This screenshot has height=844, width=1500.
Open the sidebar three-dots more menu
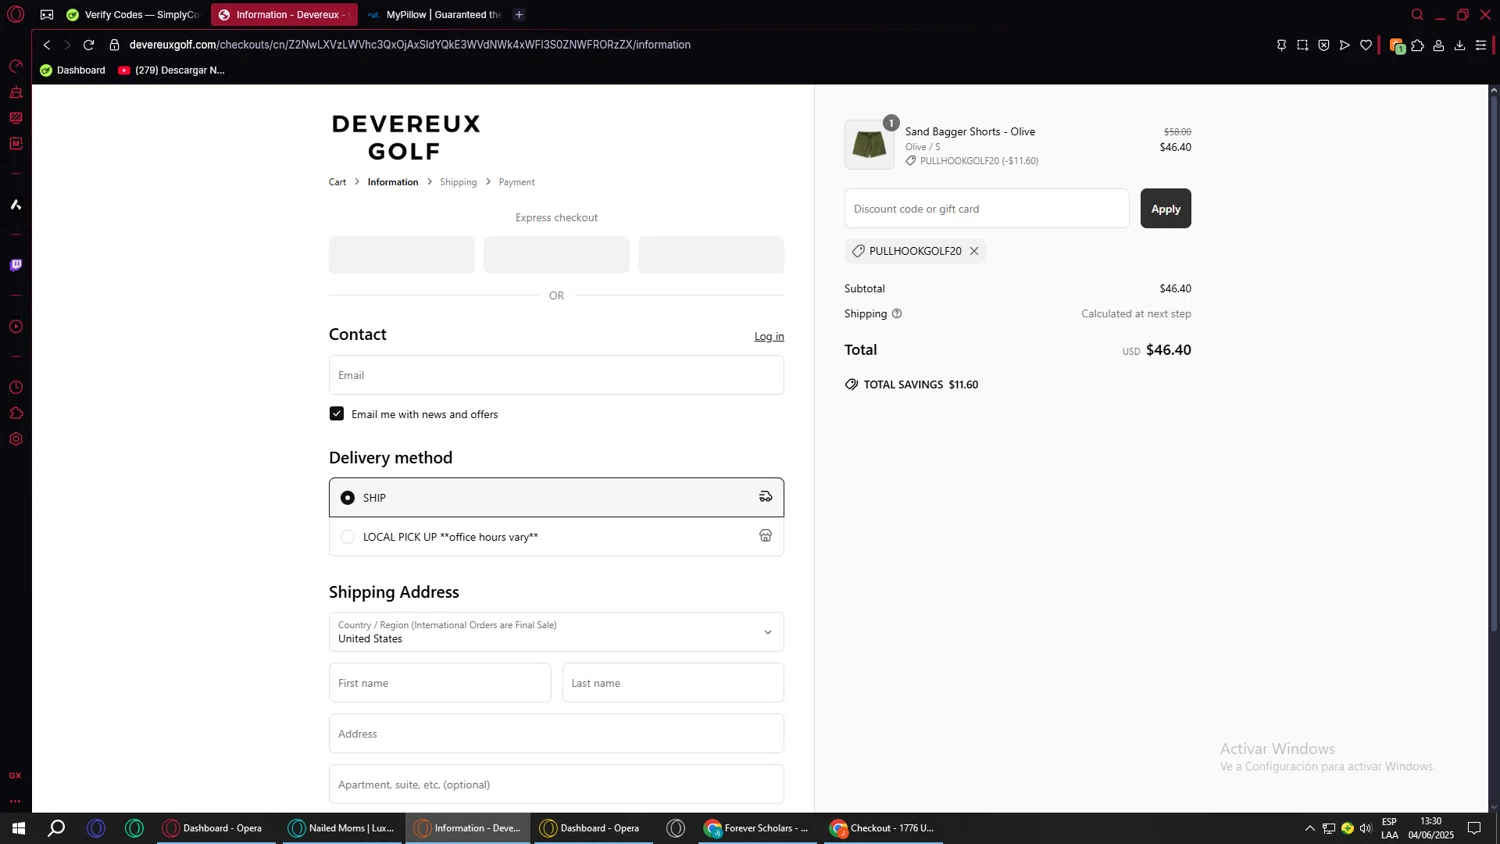point(16,801)
